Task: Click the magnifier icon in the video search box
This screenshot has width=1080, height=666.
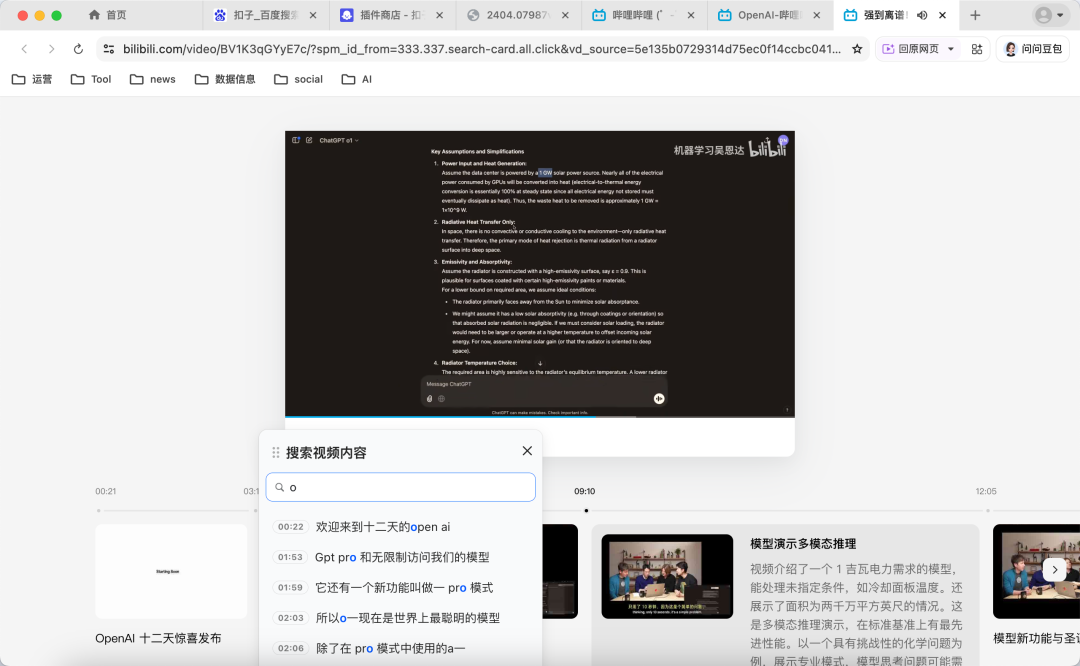Action: (279, 487)
